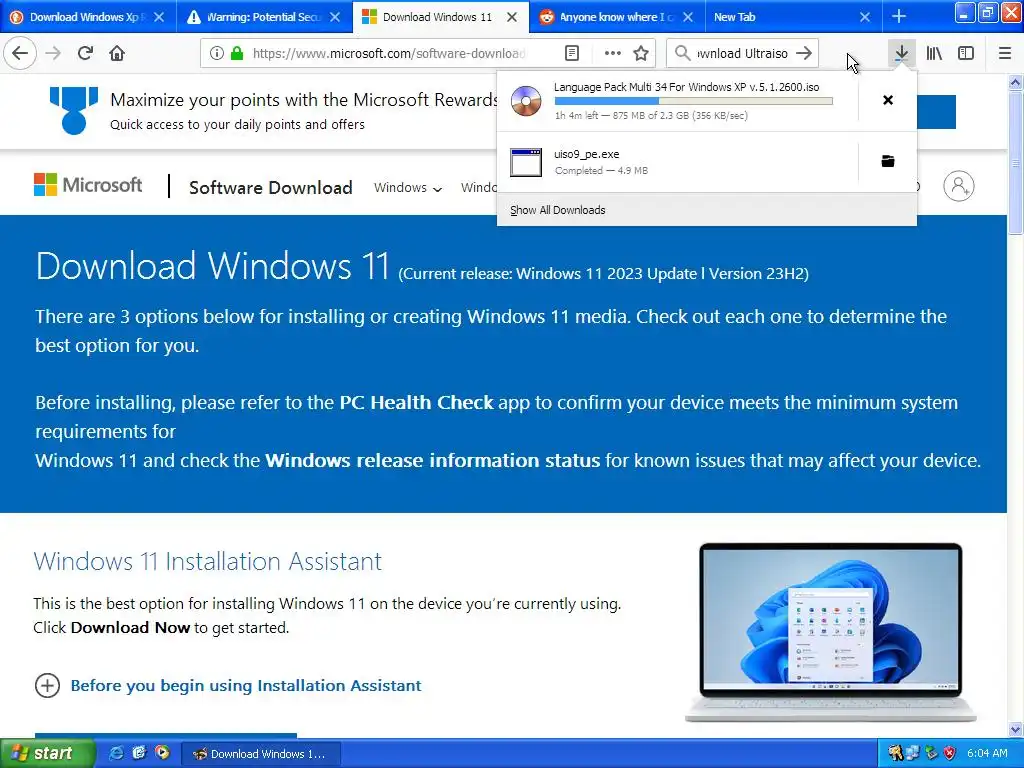Click the forward navigation arrow

pyautogui.click(x=53, y=53)
